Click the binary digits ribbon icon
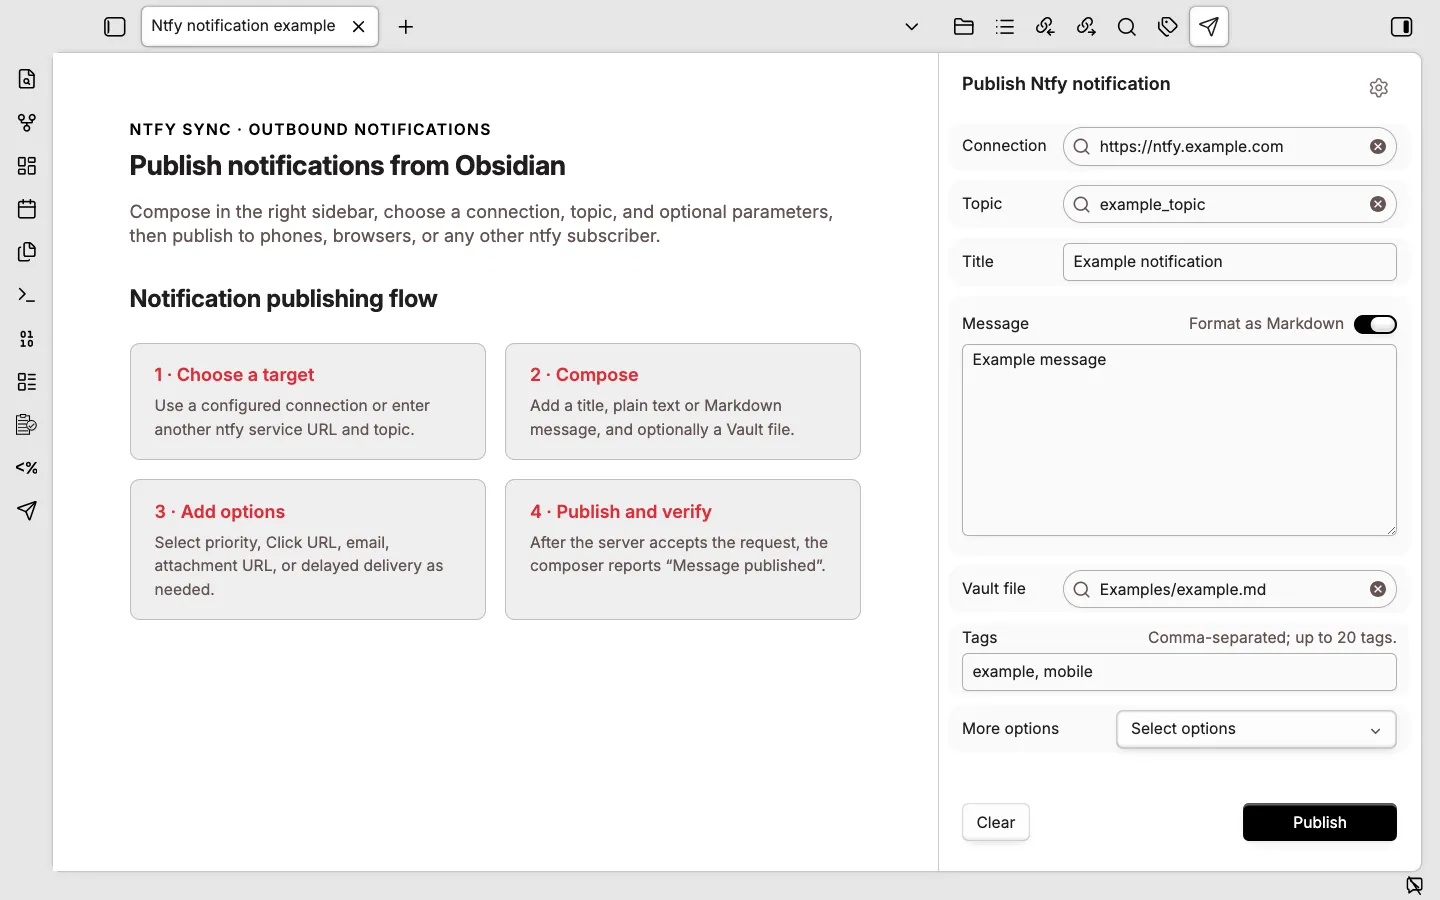The width and height of the screenshot is (1440, 900). [x=27, y=339]
